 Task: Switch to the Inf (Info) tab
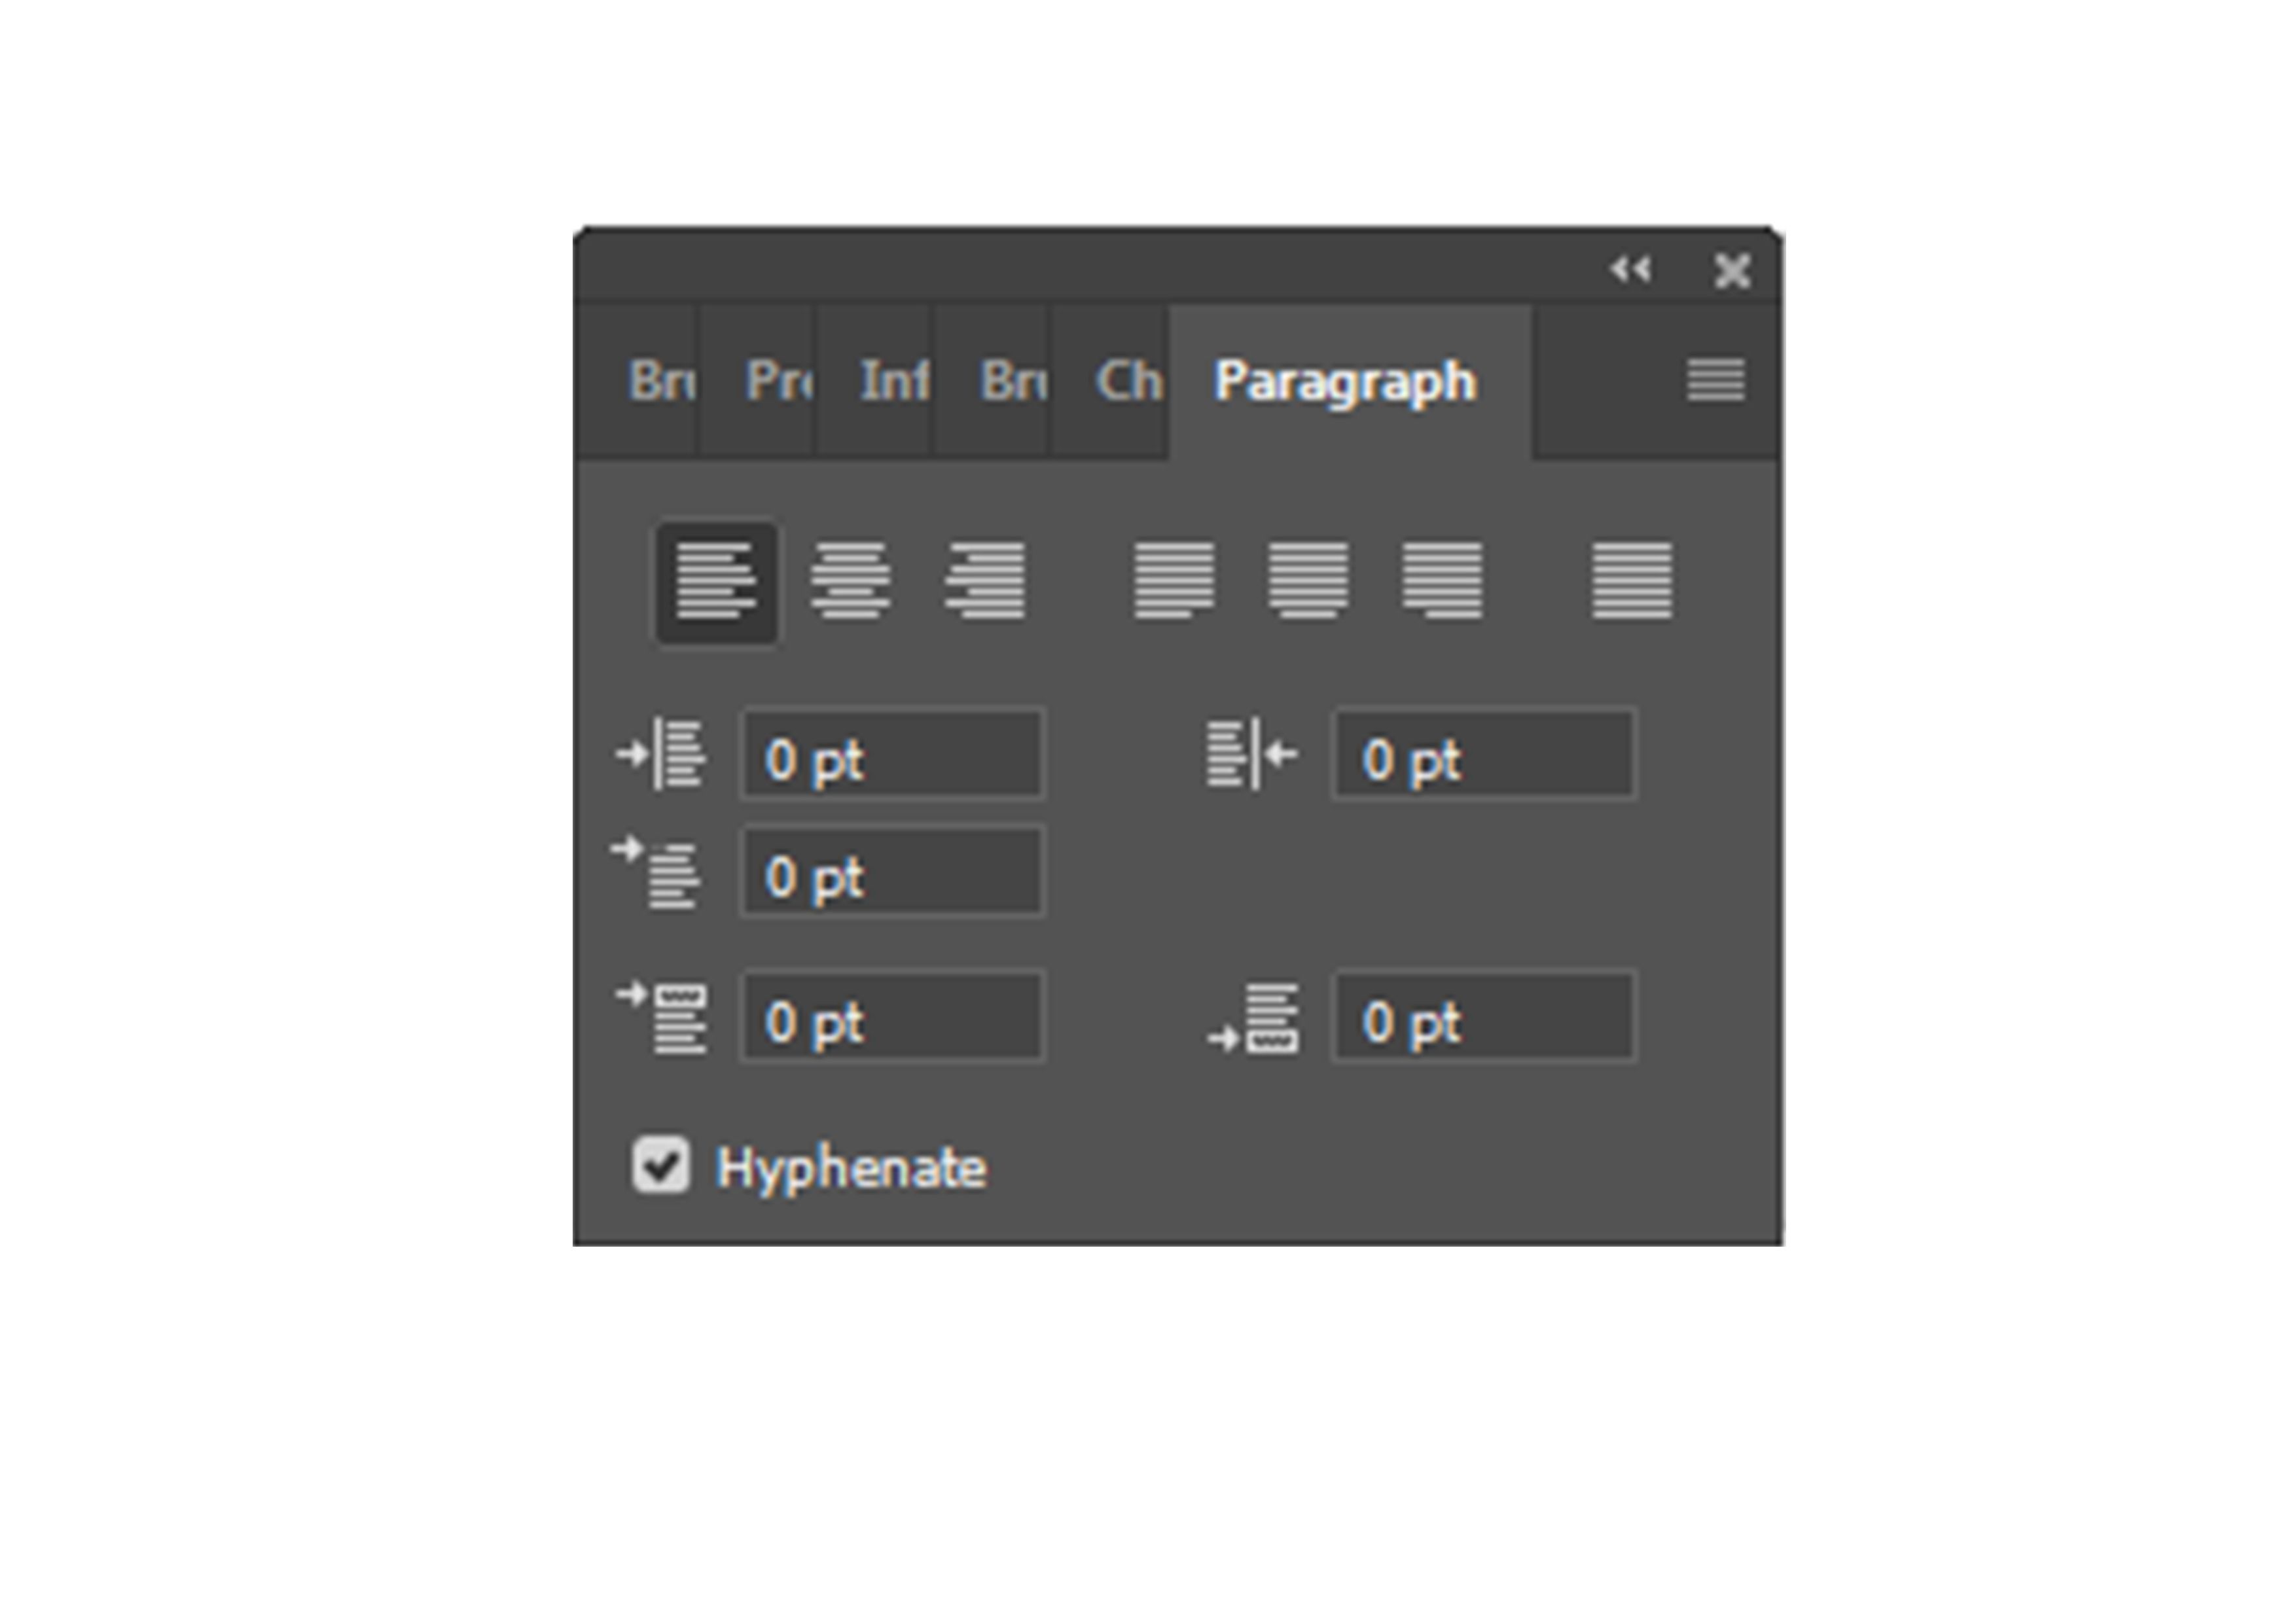(892, 381)
